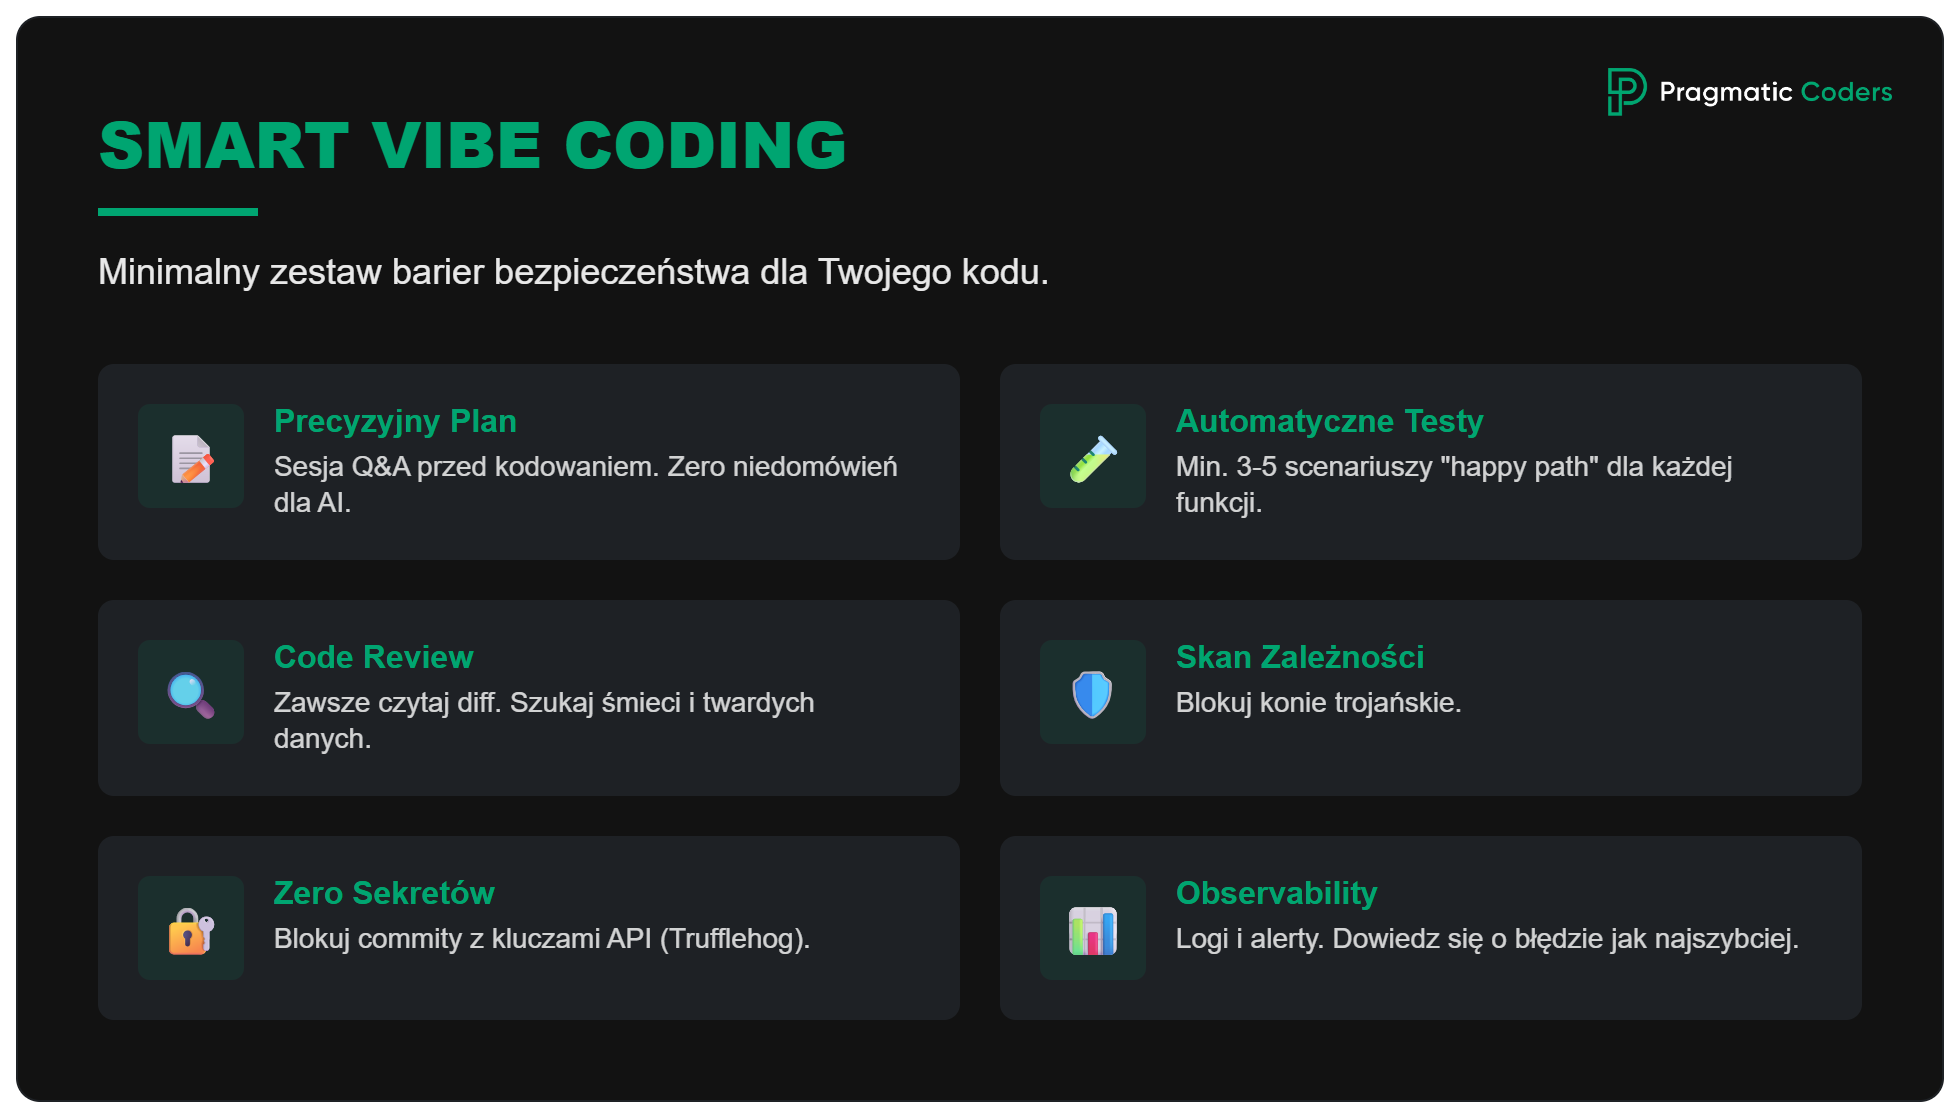Viewport: 1960px width, 1120px height.
Task: Click the magnifying glass icon for Code Review
Action: [x=190, y=692]
